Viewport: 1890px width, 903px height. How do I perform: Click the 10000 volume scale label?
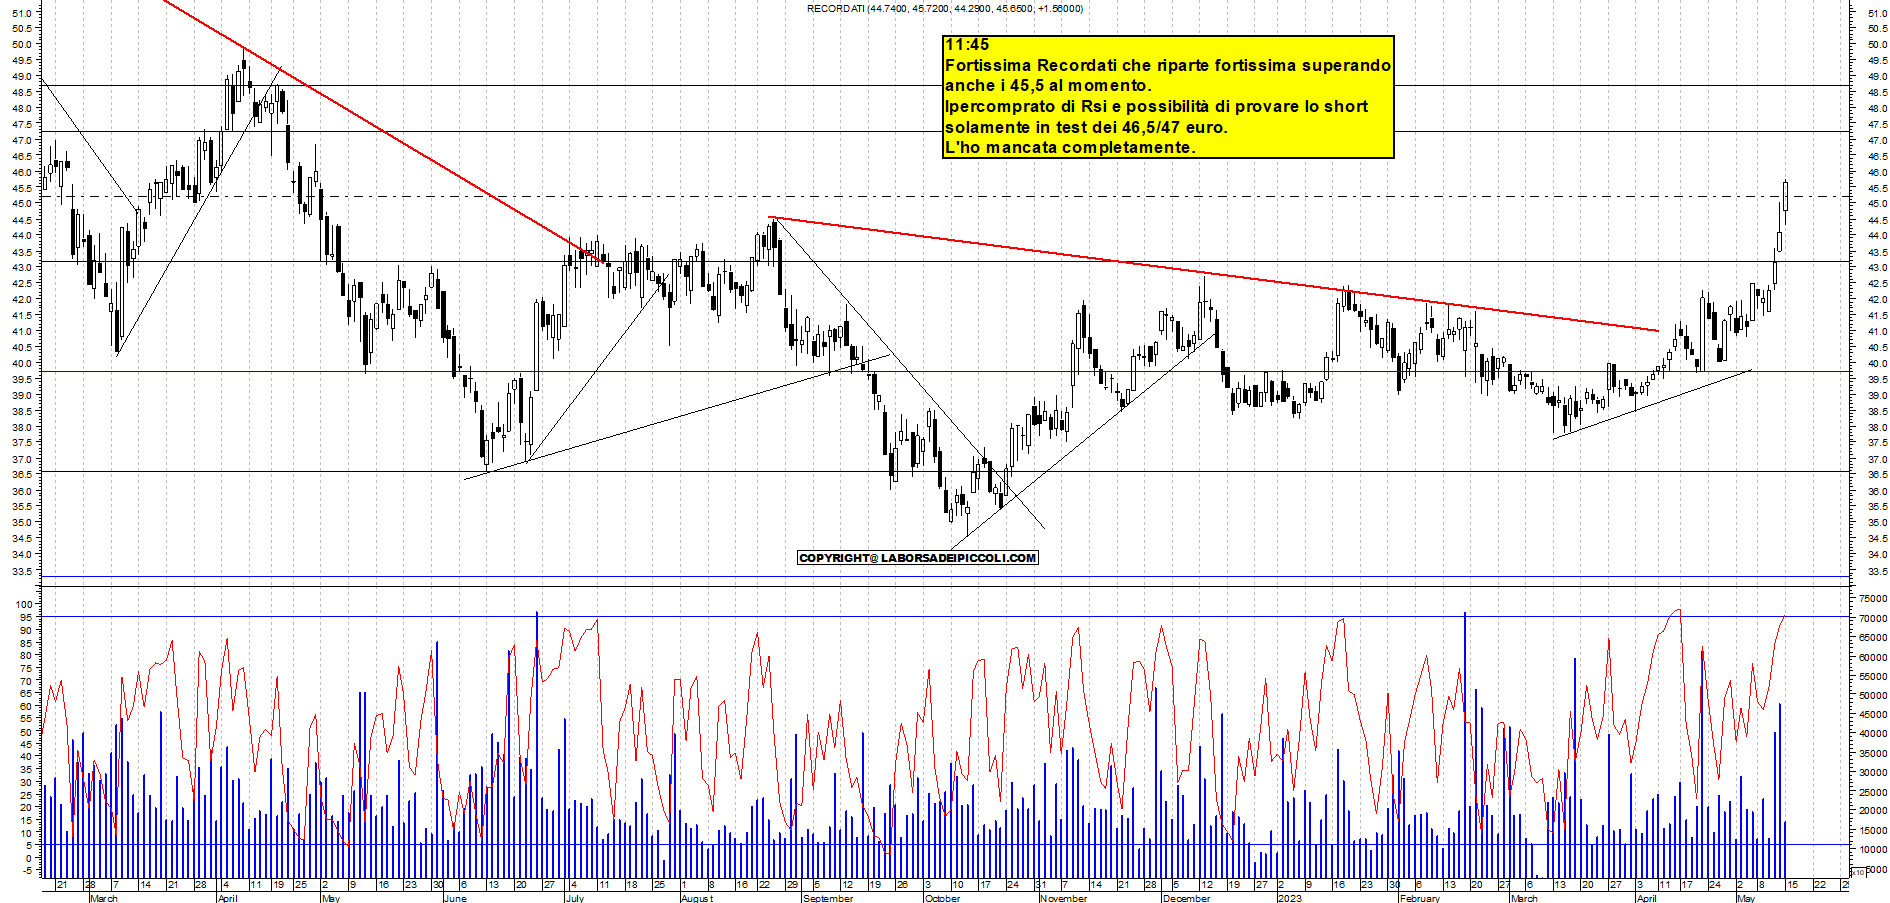tap(1873, 849)
